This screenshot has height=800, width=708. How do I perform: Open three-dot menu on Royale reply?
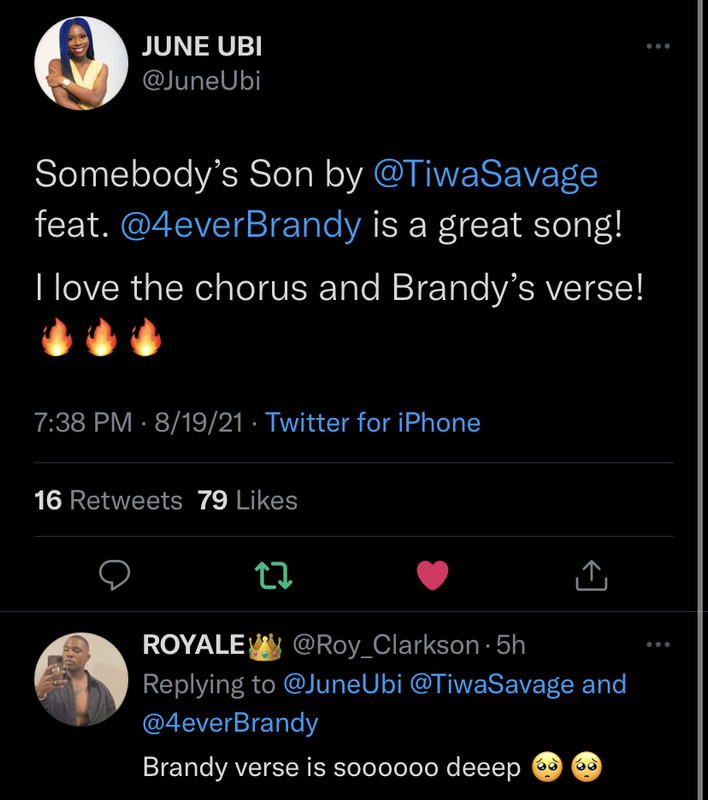tap(658, 644)
